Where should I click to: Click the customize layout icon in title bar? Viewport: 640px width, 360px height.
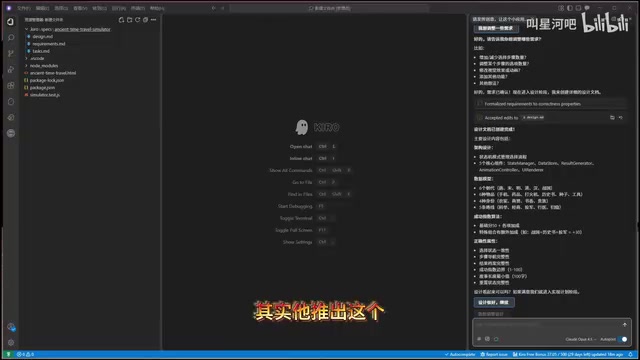coord(561,8)
